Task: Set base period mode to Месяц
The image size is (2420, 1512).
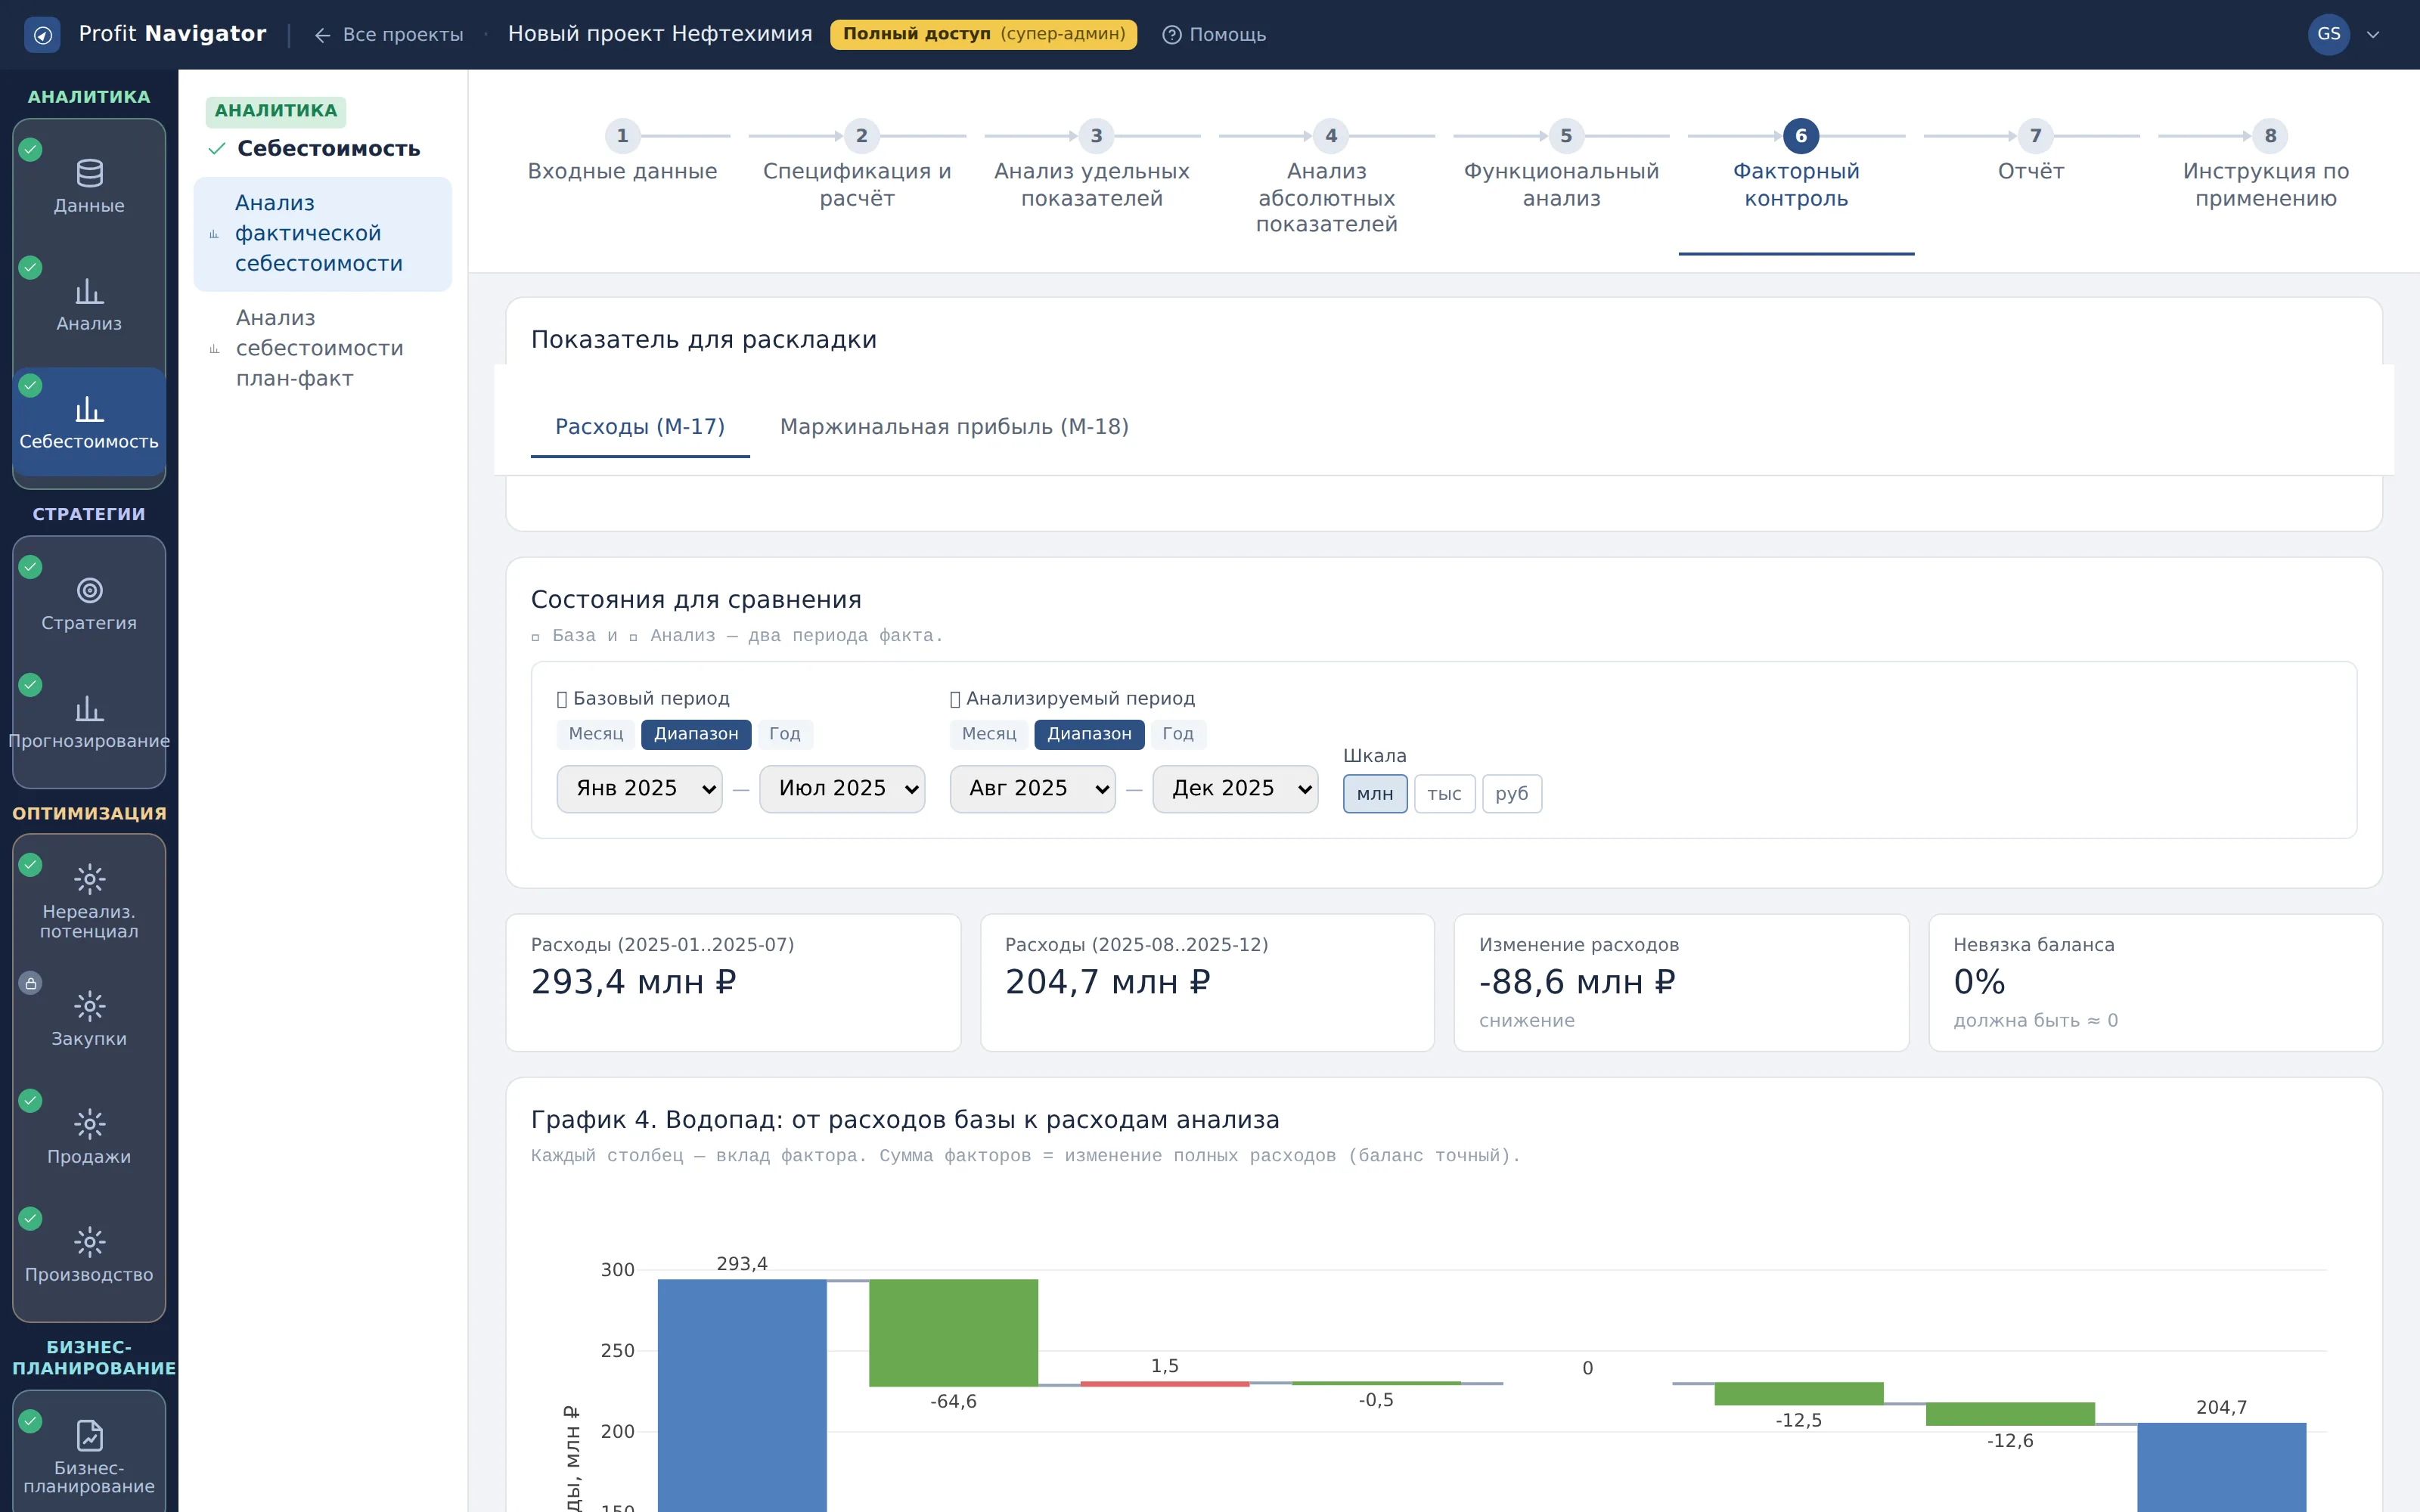Action: click(x=596, y=734)
